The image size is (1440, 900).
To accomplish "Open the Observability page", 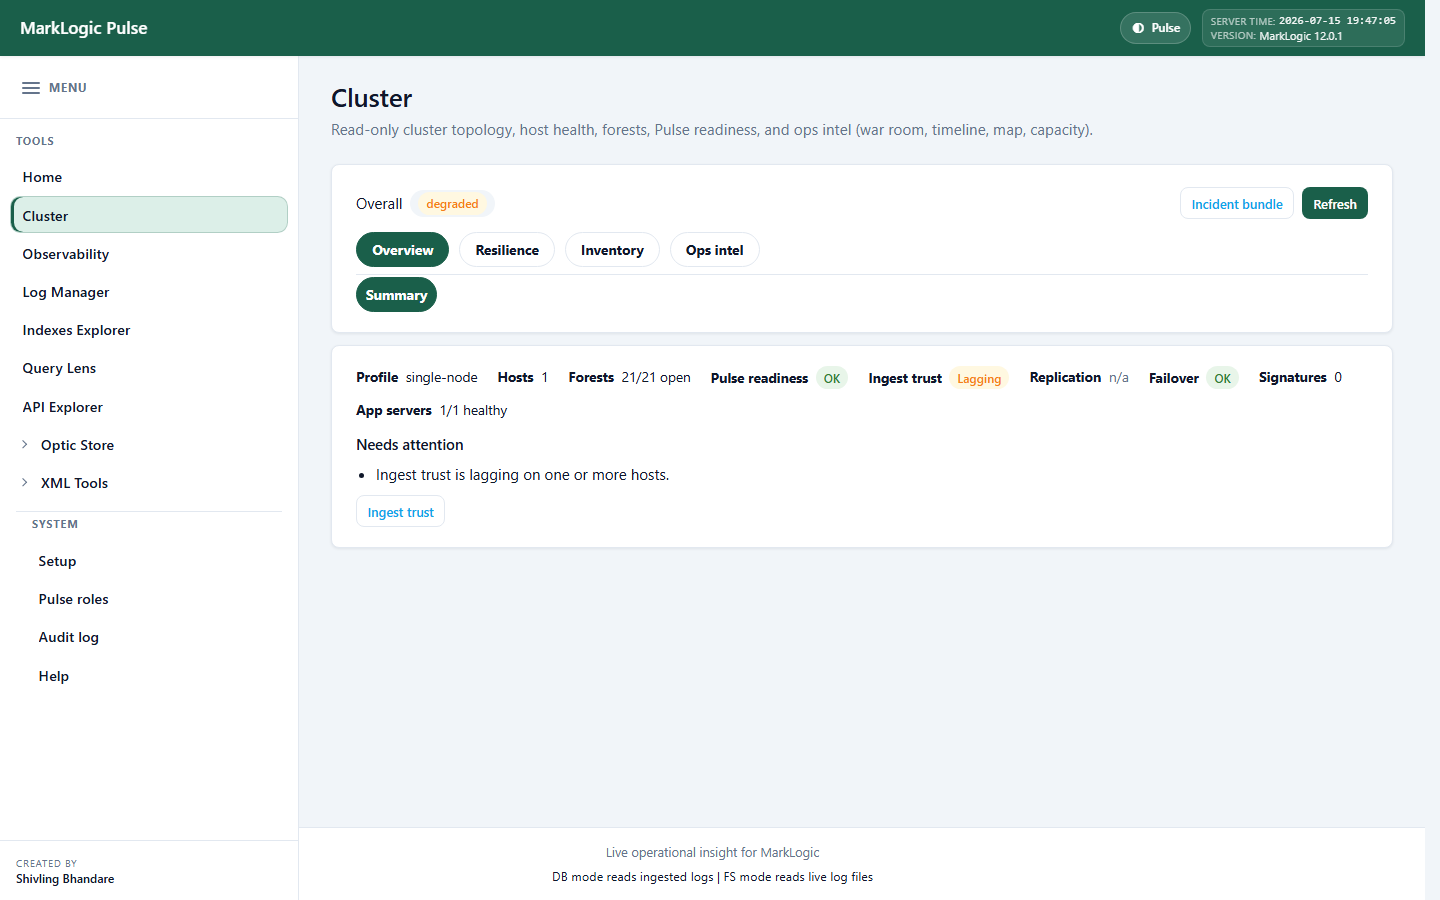I will [149, 254].
